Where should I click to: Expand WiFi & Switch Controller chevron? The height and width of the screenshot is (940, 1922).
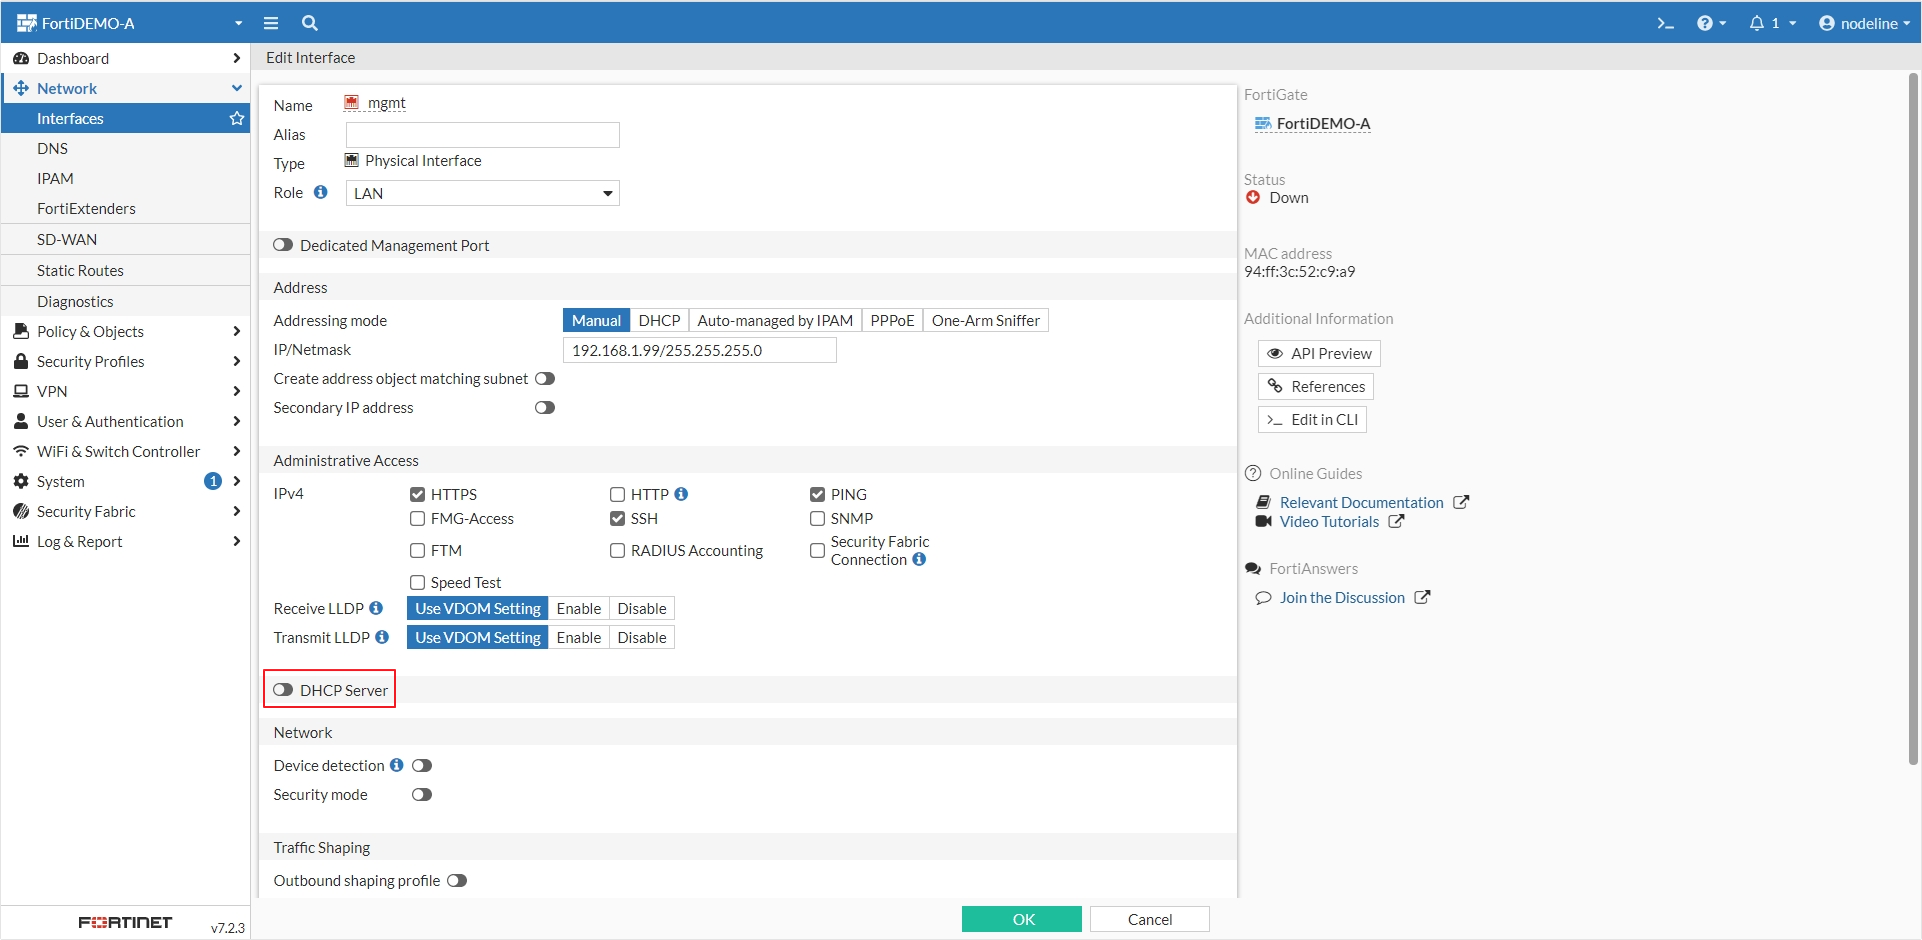(237, 451)
